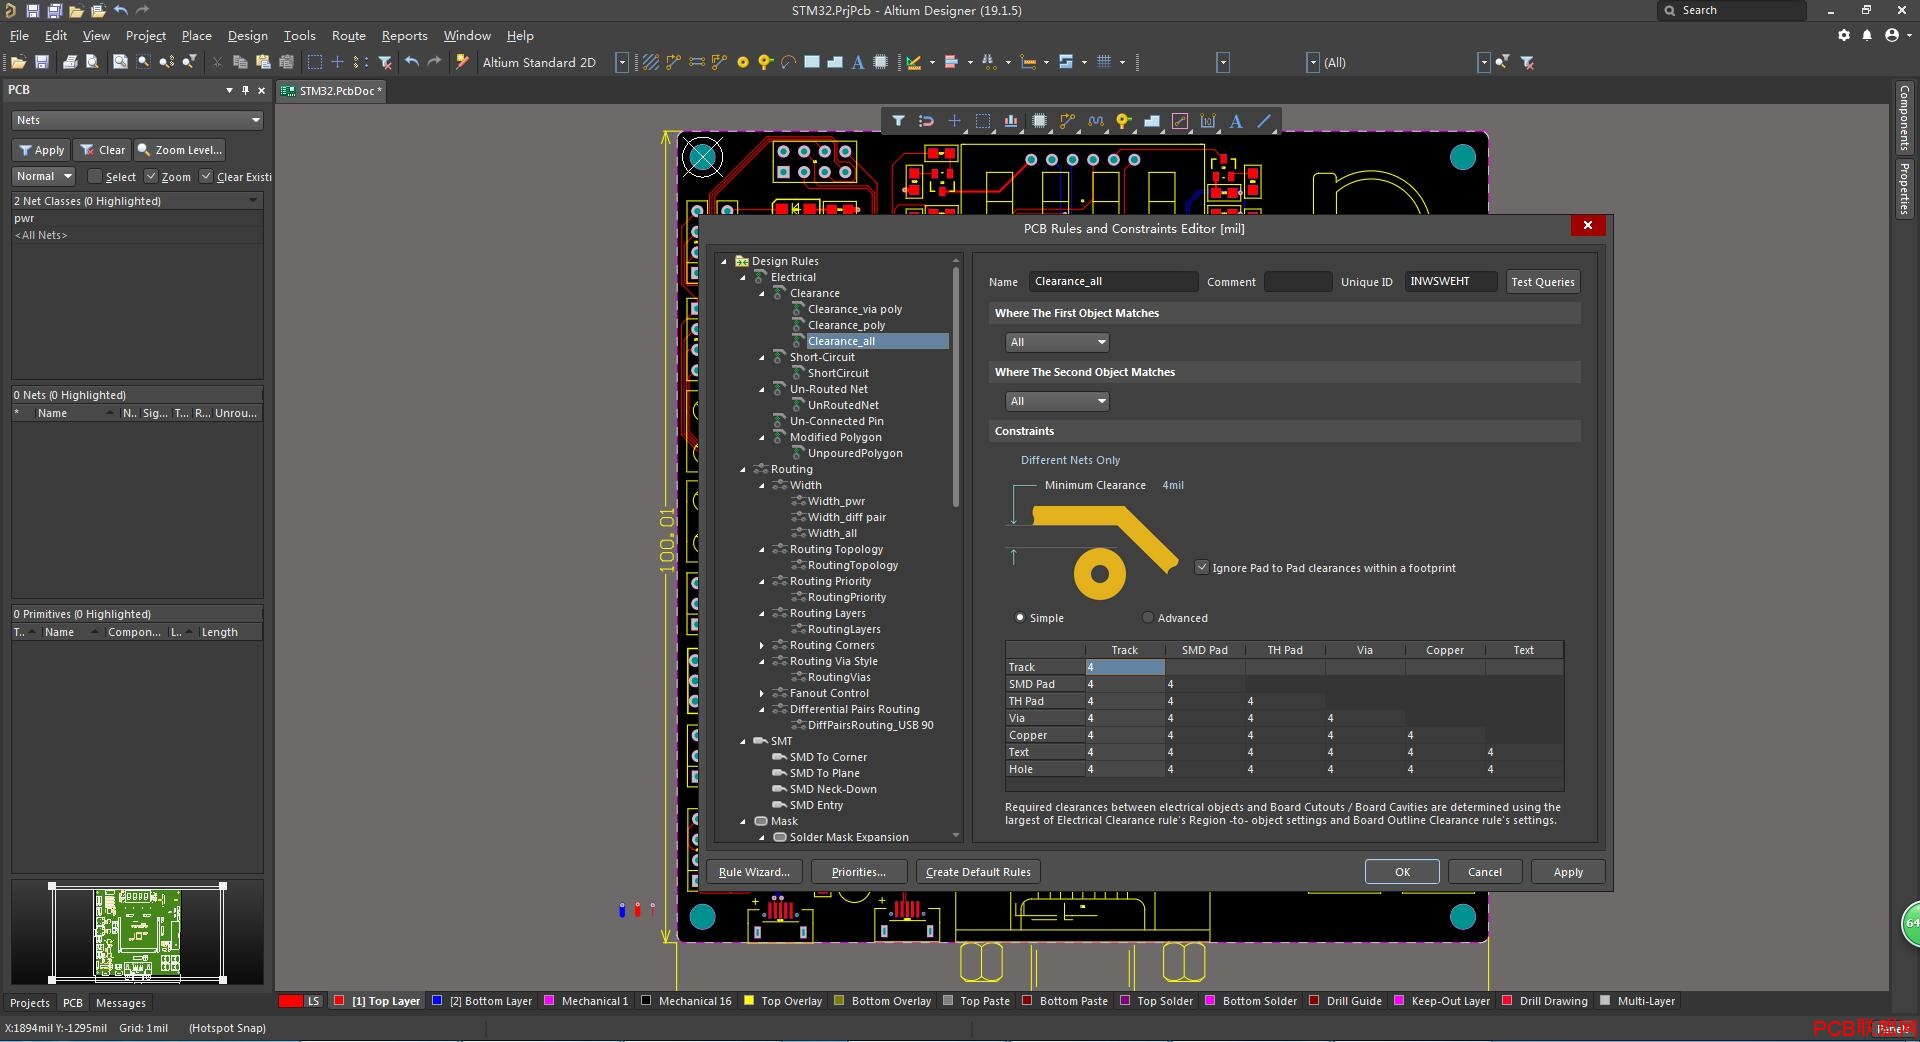Click the Print icon in toolbar
Viewport: 1920px width, 1042px height.
pos(70,62)
